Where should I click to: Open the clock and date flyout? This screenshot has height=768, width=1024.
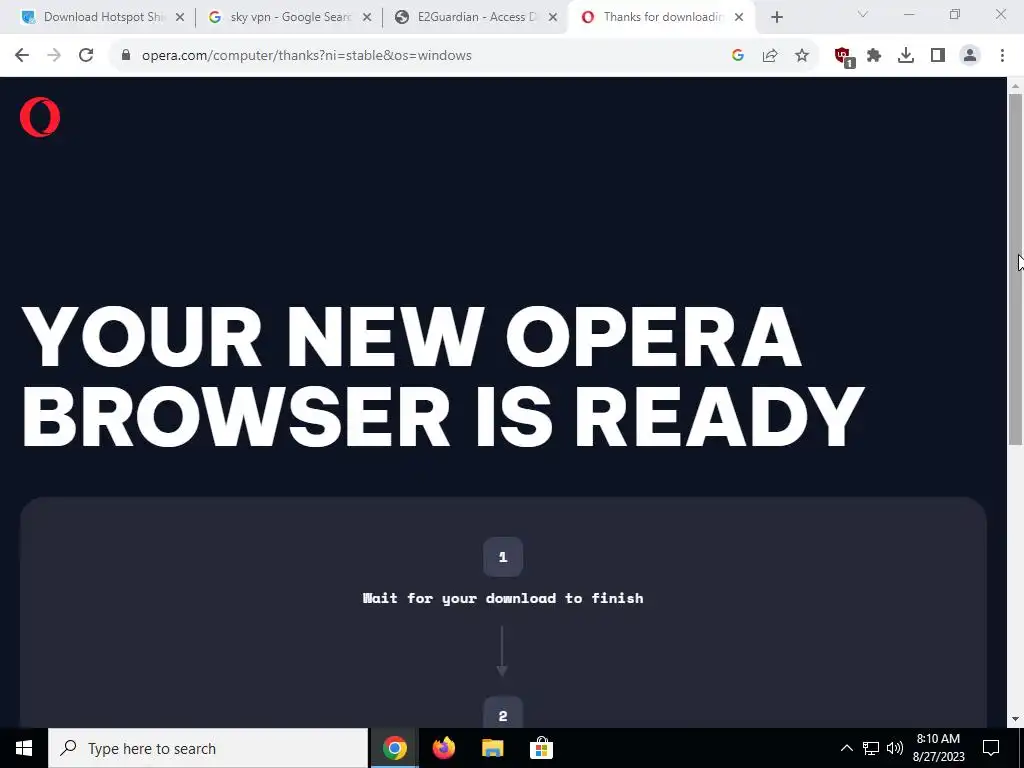[938, 748]
